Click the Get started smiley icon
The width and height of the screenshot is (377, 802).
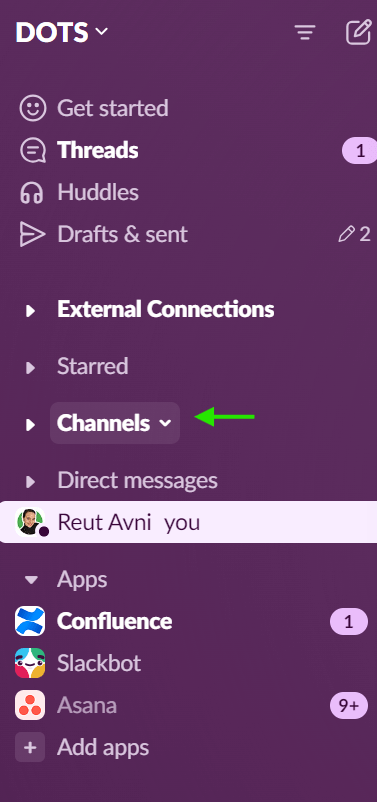32,108
